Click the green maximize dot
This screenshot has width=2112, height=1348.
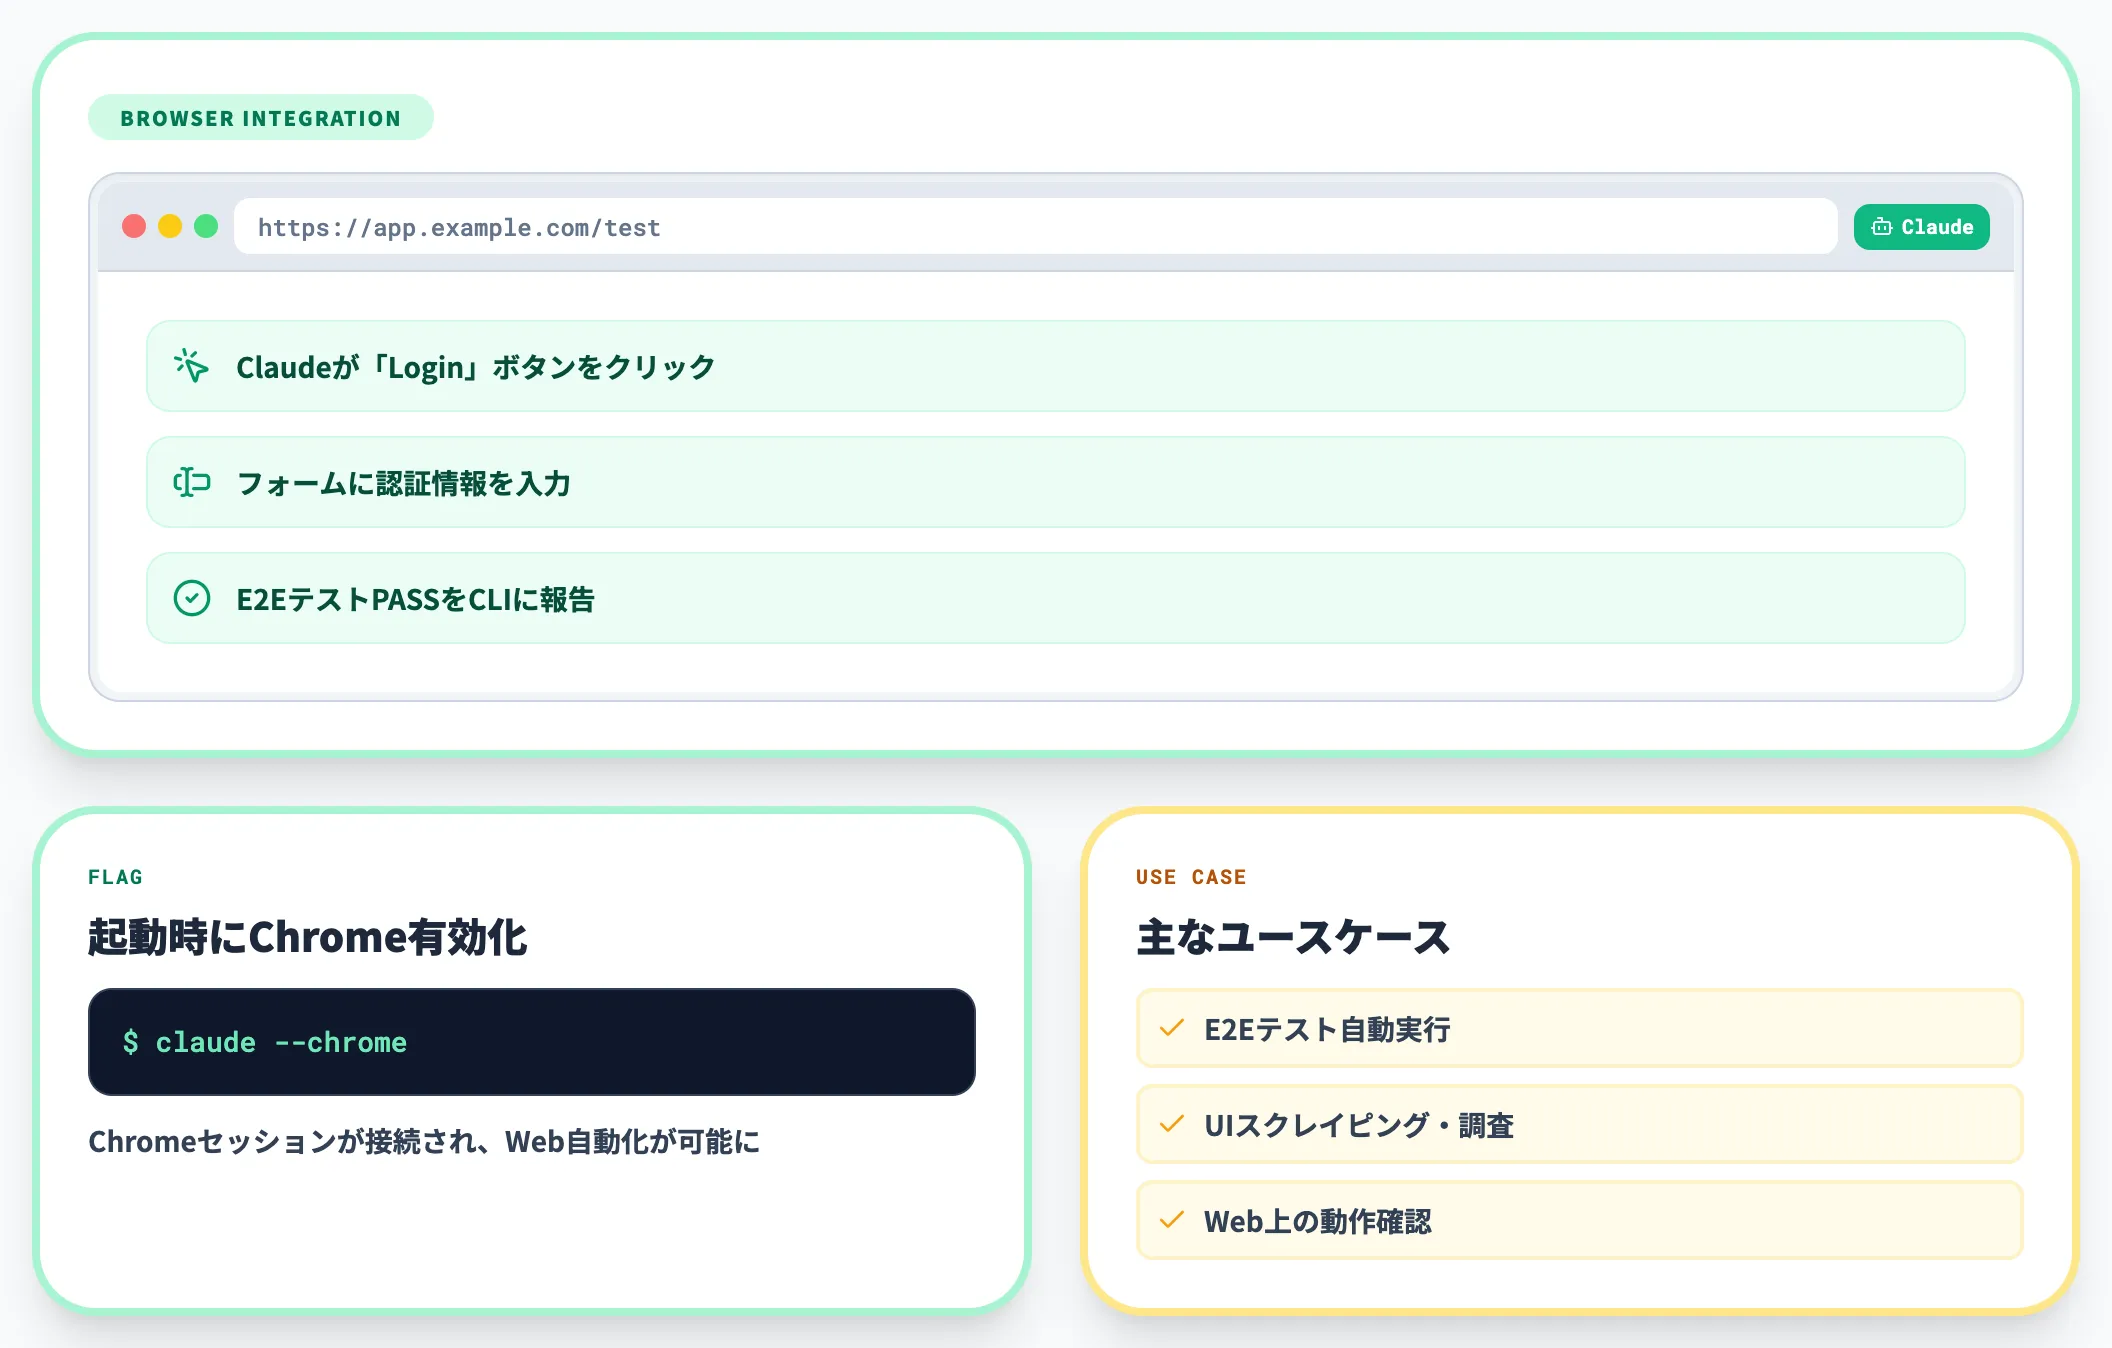(x=206, y=227)
